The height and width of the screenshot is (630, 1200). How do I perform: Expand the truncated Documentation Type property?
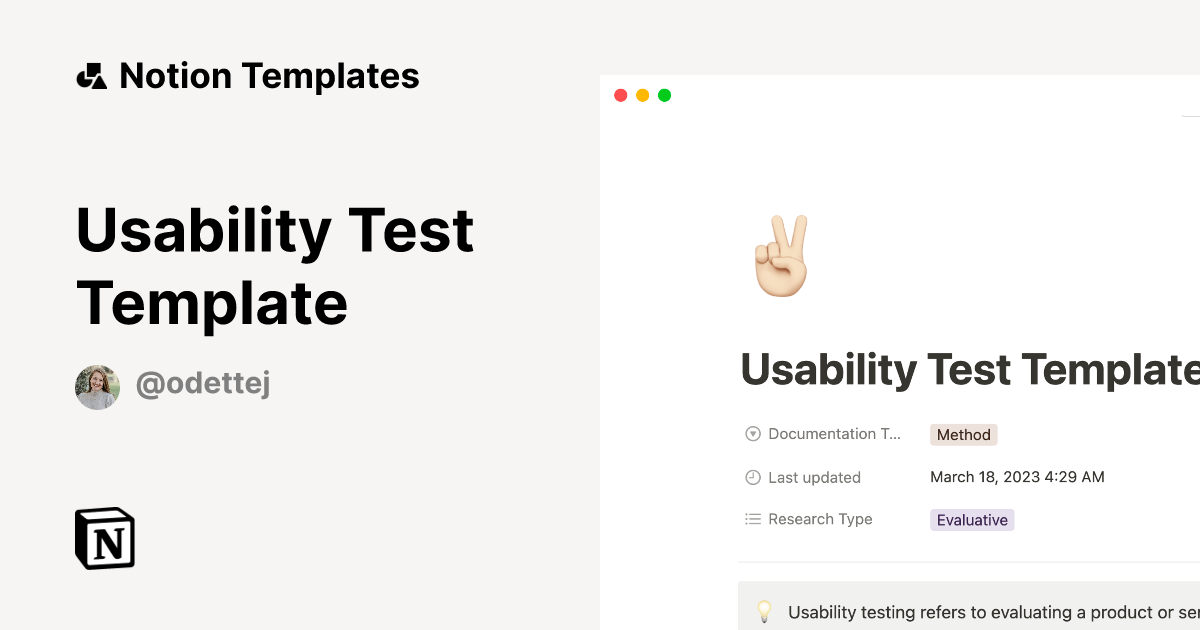click(835, 433)
